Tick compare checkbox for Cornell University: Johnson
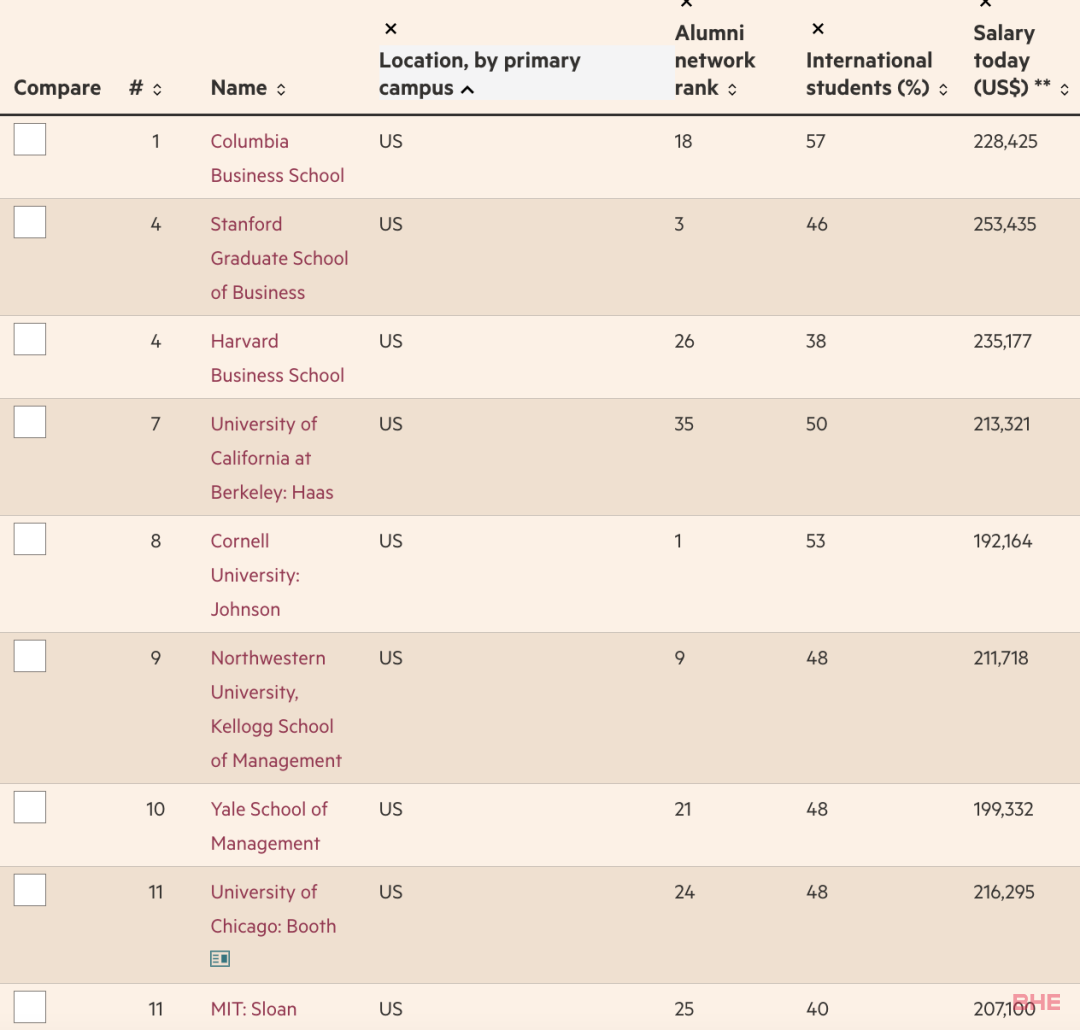This screenshot has width=1080, height=1030. click(x=30, y=539)
